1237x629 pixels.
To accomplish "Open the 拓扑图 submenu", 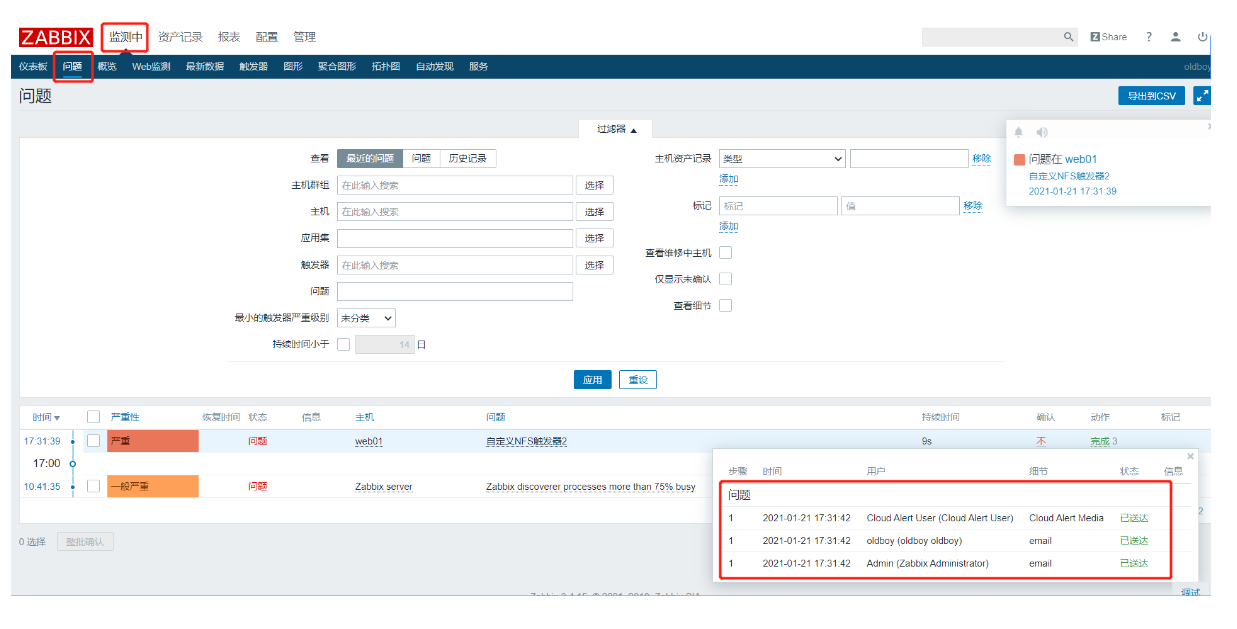I will pos(386,67).
